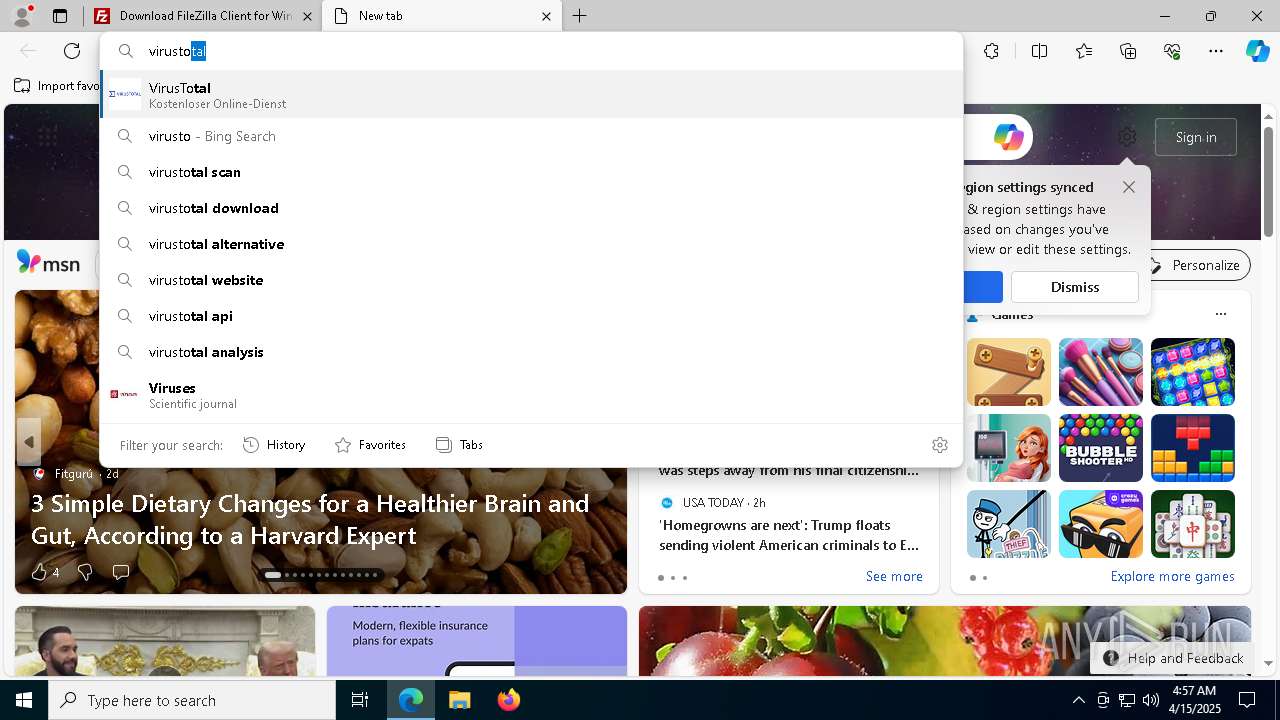1280x720 pixels.
Task: Open the wood screw puzzle game thumbnail
Action: [1009, 372]
